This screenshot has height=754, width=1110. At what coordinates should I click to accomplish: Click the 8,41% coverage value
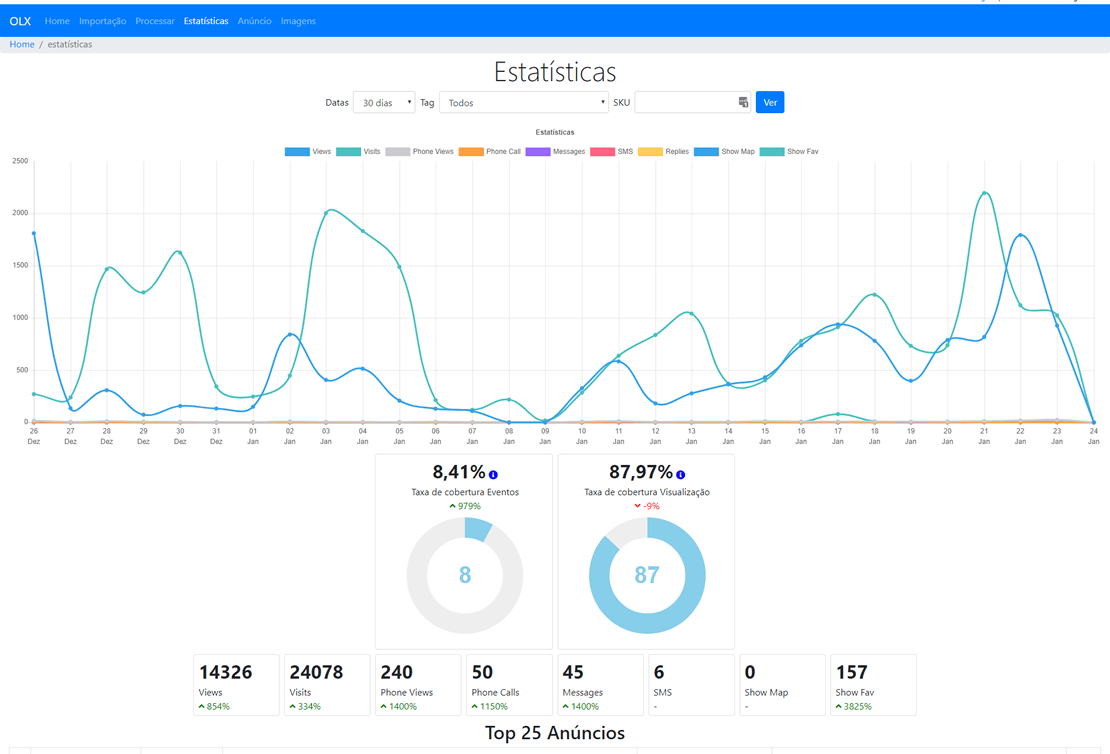459,472
